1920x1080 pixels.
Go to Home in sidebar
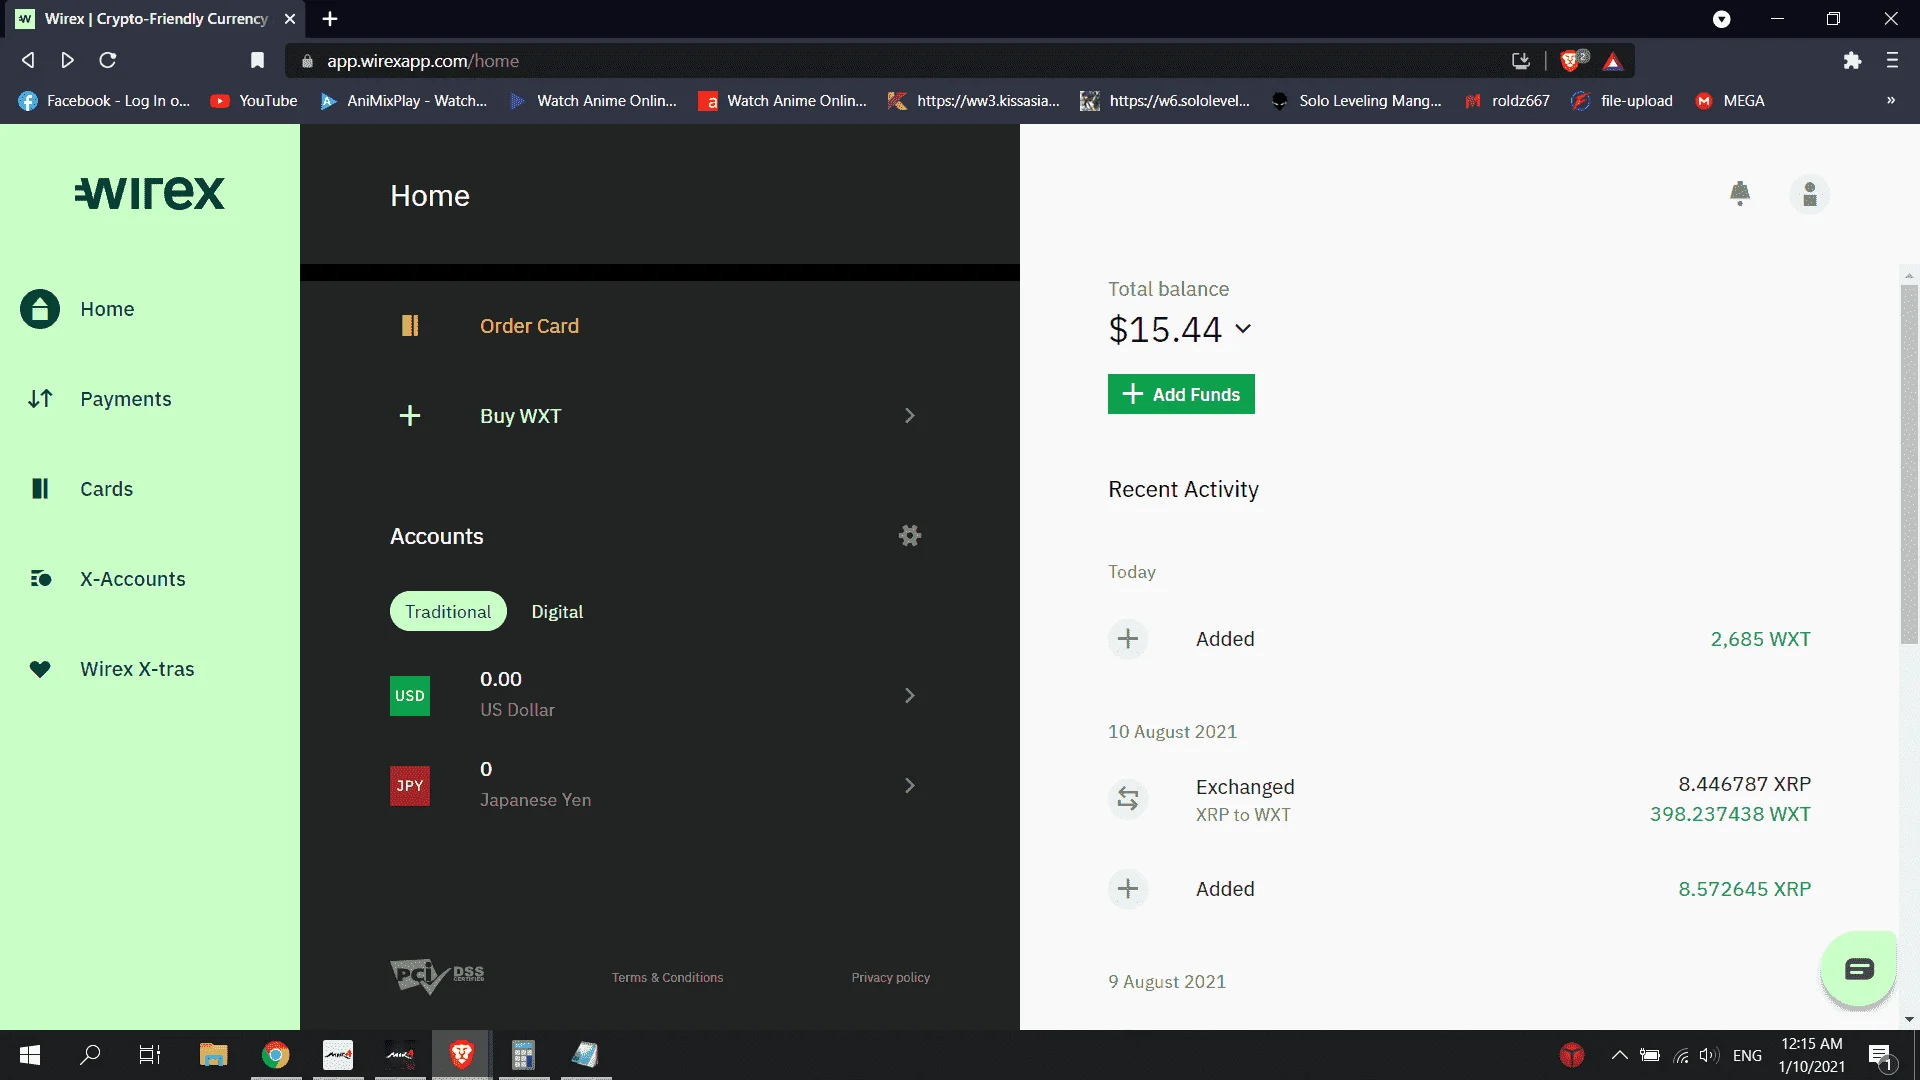click(x=107, y=309)
